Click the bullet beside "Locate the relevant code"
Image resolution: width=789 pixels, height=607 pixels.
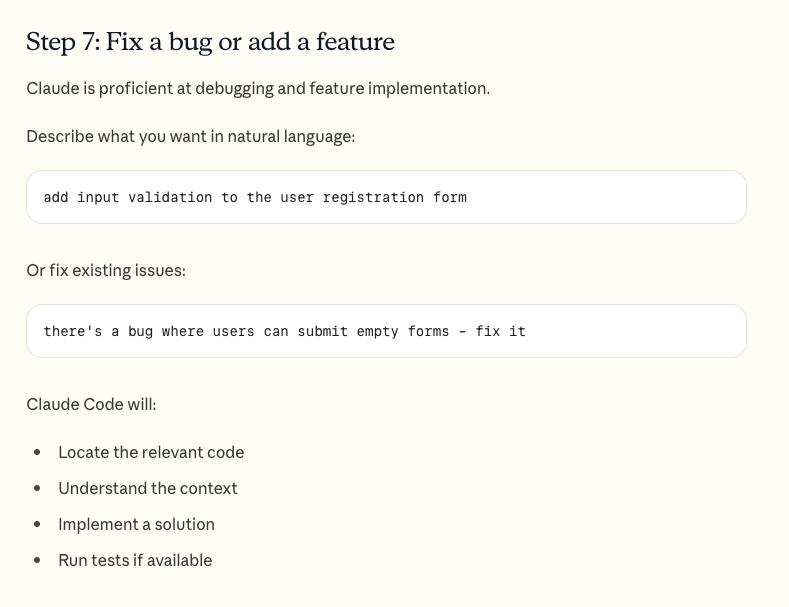click(x=37, y=452)
